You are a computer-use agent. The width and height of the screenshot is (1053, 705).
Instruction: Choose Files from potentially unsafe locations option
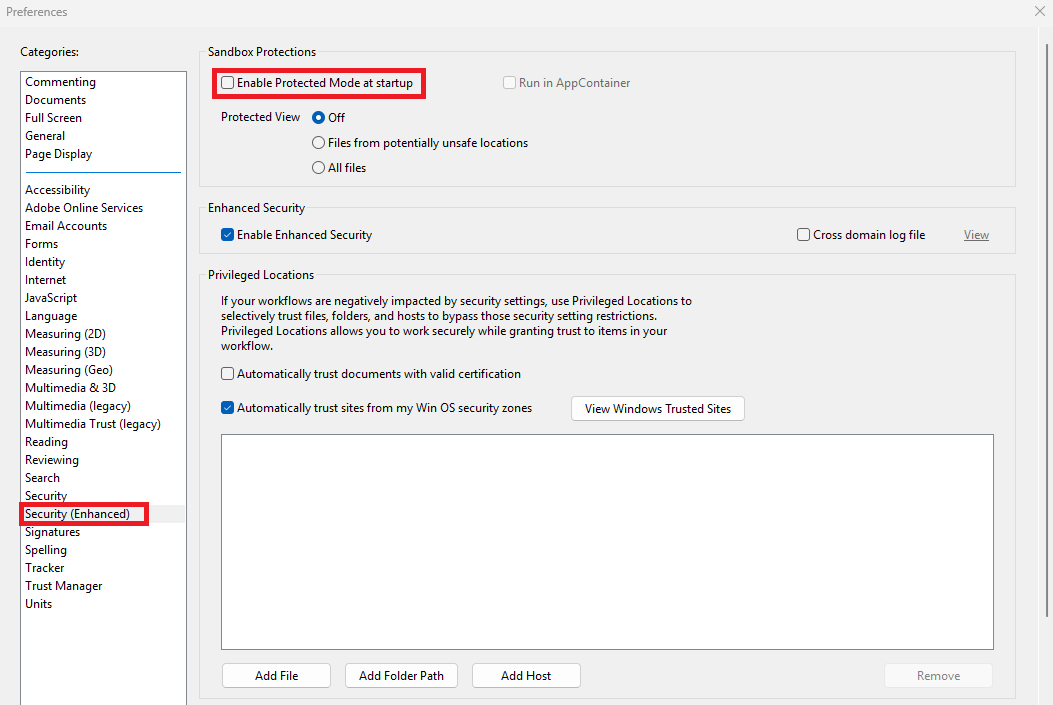pos(318,142)
